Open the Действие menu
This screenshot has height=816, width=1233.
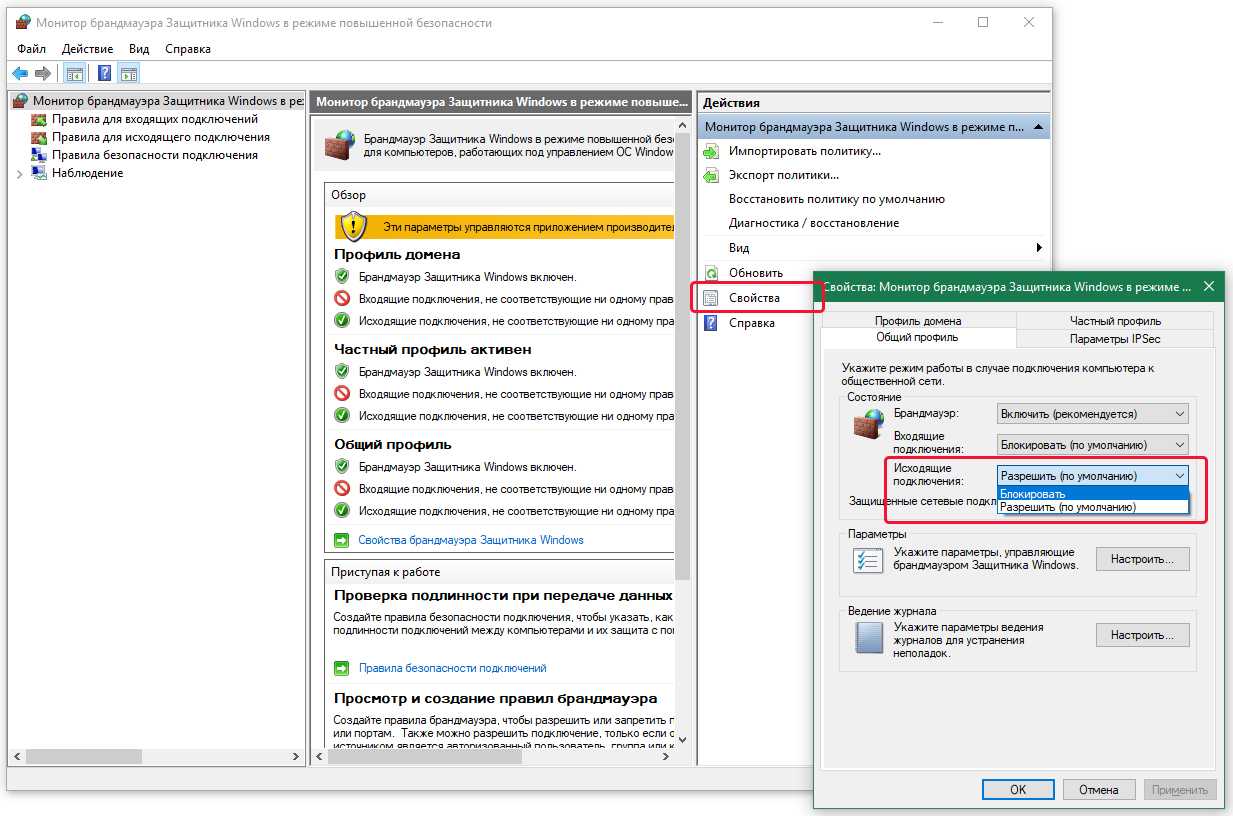(88, 48)
